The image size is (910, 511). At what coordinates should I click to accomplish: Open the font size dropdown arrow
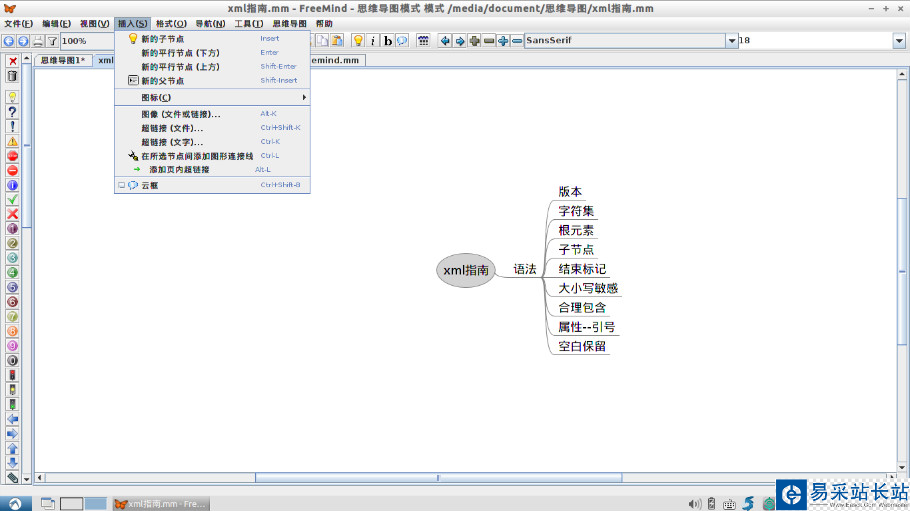coord(899,40)
